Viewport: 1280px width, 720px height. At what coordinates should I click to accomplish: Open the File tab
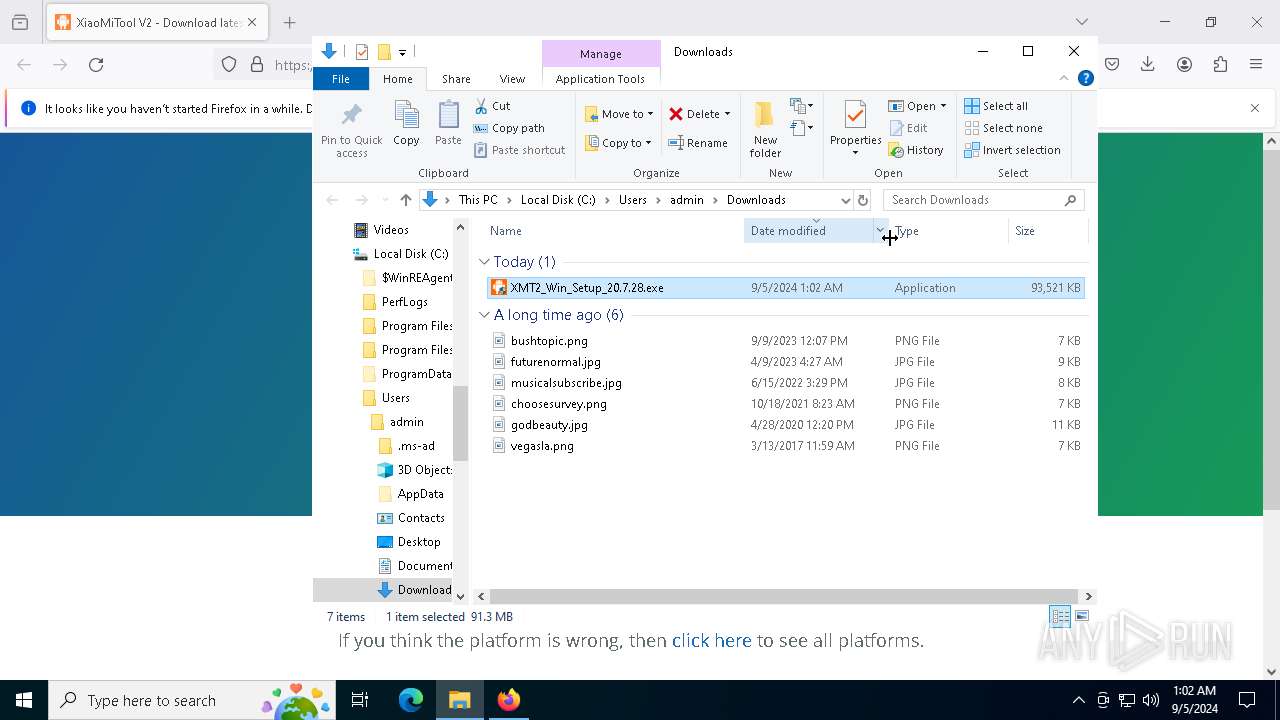click(x=341, y=79)
